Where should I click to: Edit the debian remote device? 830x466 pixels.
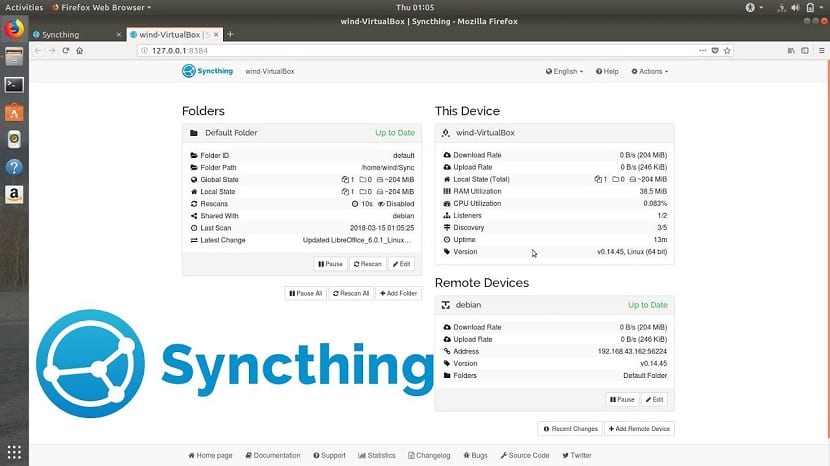coord(654,399)
